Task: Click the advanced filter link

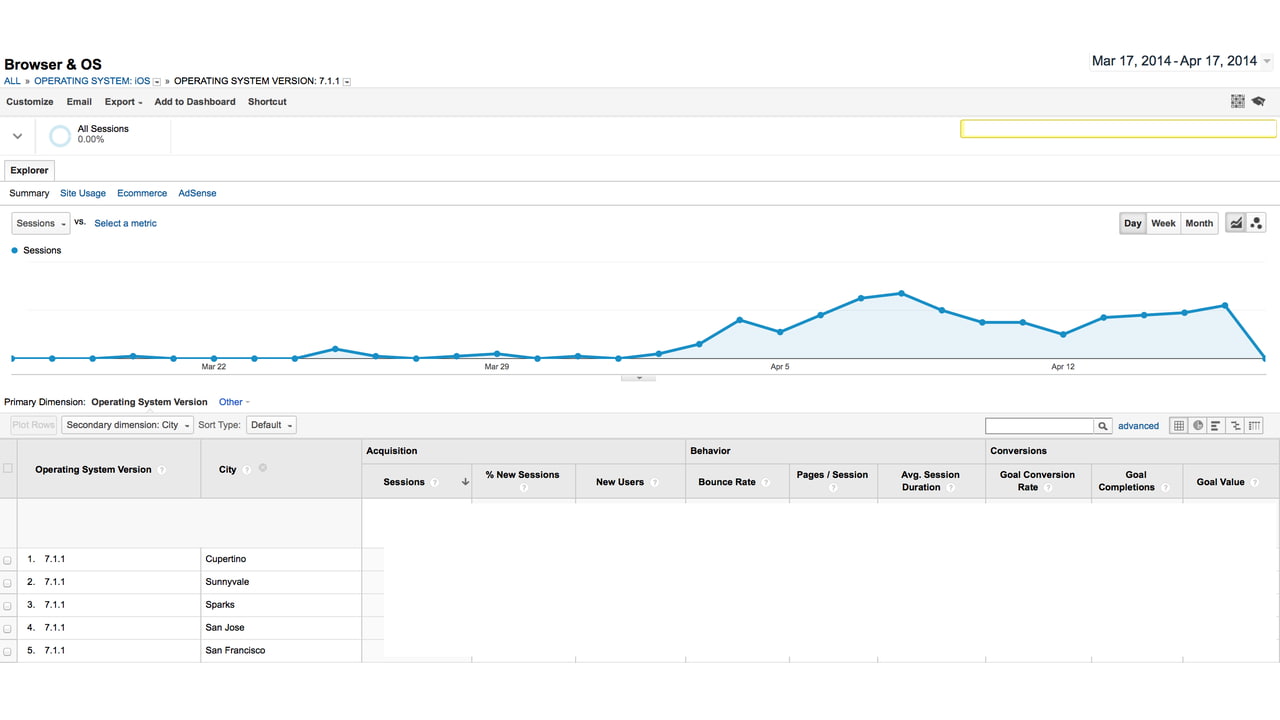Action: click(x=1138, y=426)
